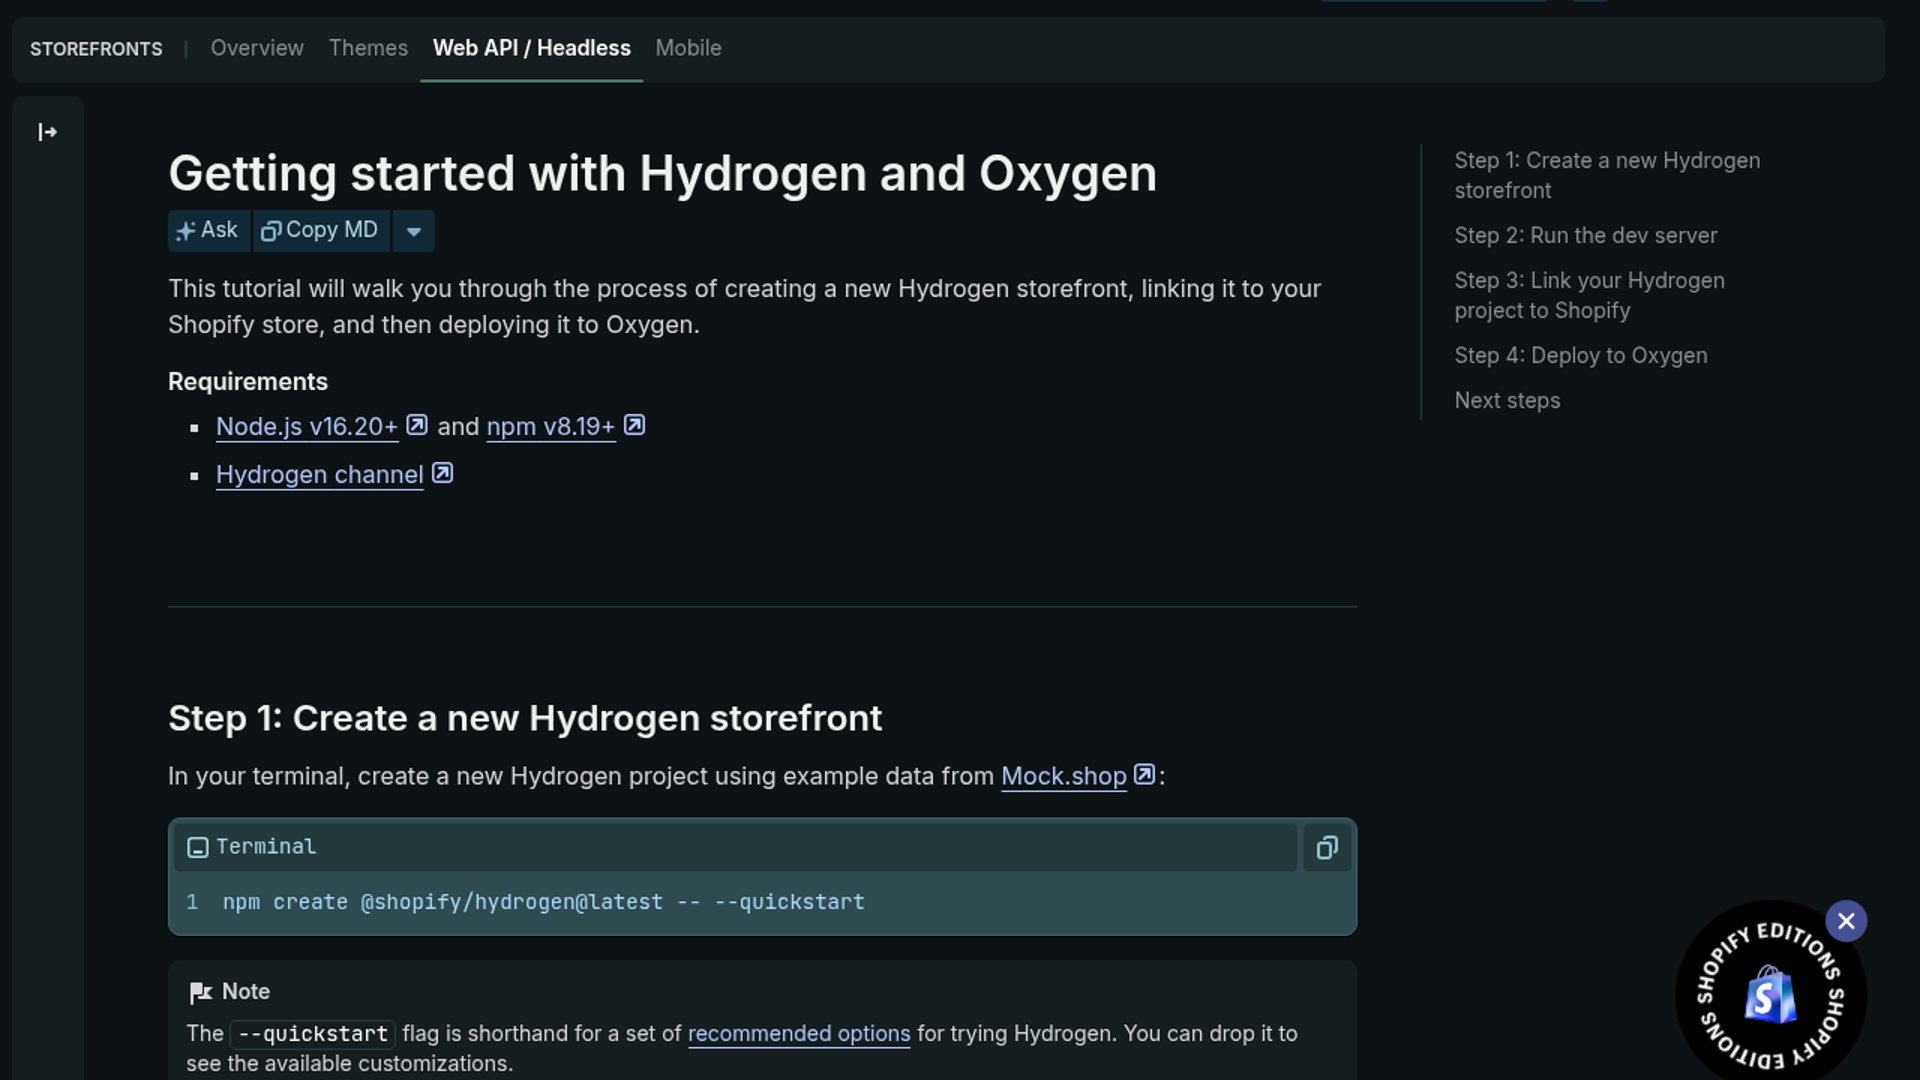This screenshot has width=1920, height=1080.
Task: Click the npm create command line
Action: click(x=543, y=902)
